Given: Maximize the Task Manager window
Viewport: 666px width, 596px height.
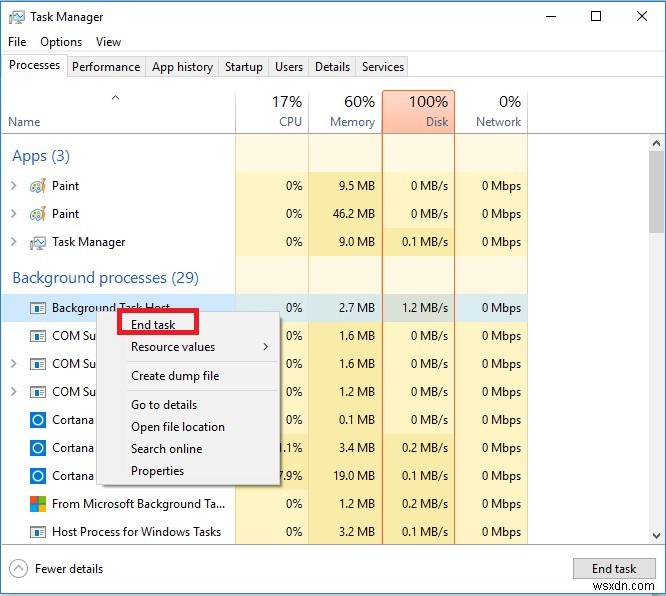Looking at the screenshot, I should (x=596, y=17).
